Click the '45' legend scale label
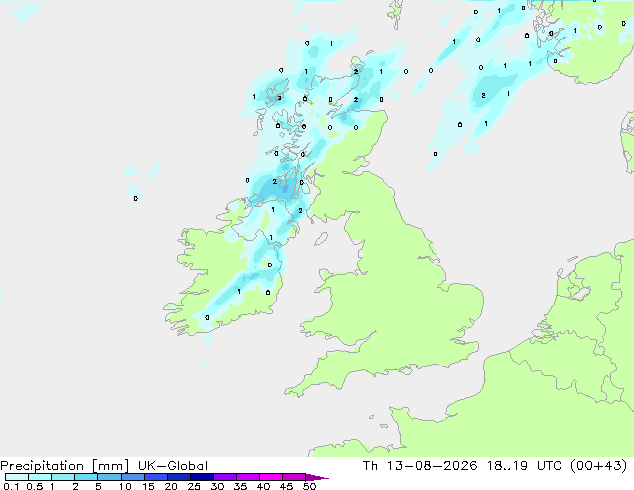The image size is (634, 490). click(286, 486)
